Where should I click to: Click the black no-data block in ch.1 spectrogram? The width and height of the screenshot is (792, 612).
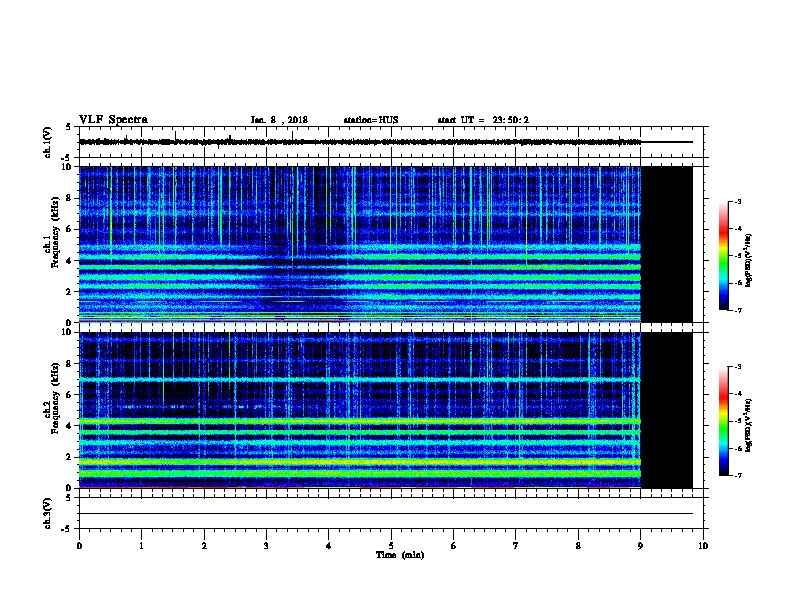667,244
